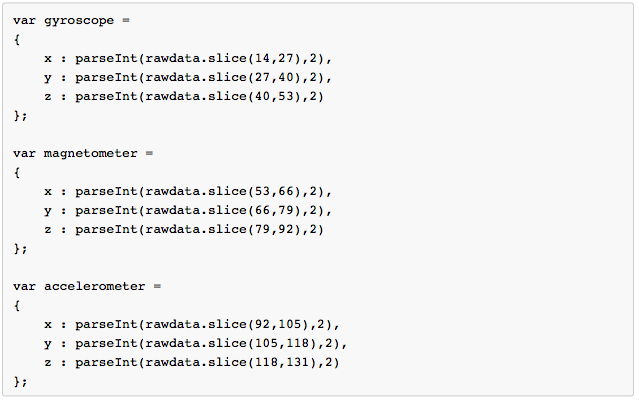Click the closing brace after magnetometer block
Viewport: 639px width, 400px height.
[17, 248]
